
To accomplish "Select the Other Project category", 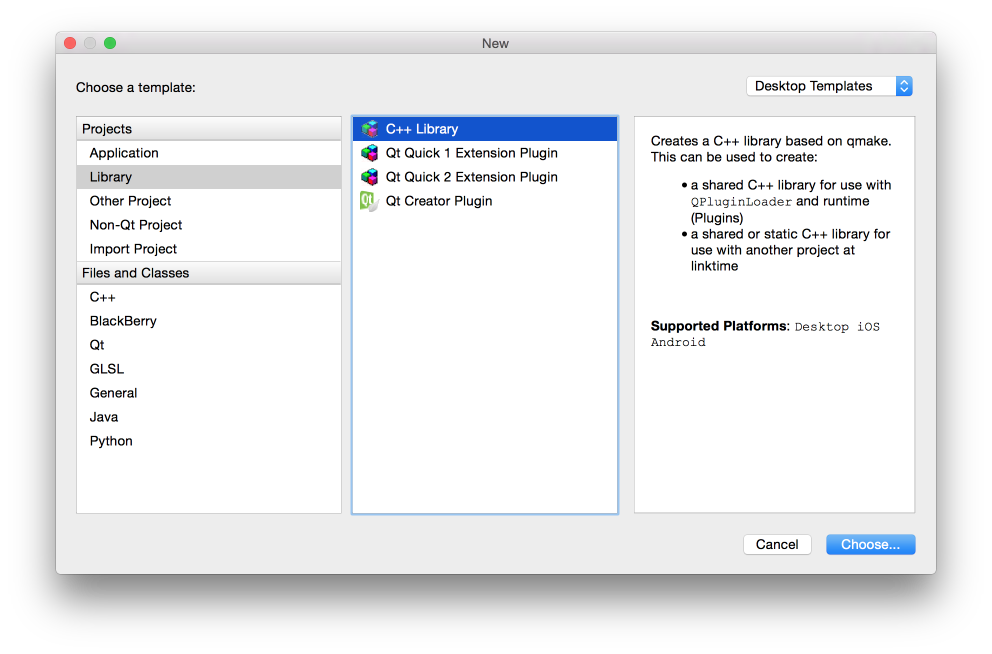I will pyautogui.click(x=209, y=201).
